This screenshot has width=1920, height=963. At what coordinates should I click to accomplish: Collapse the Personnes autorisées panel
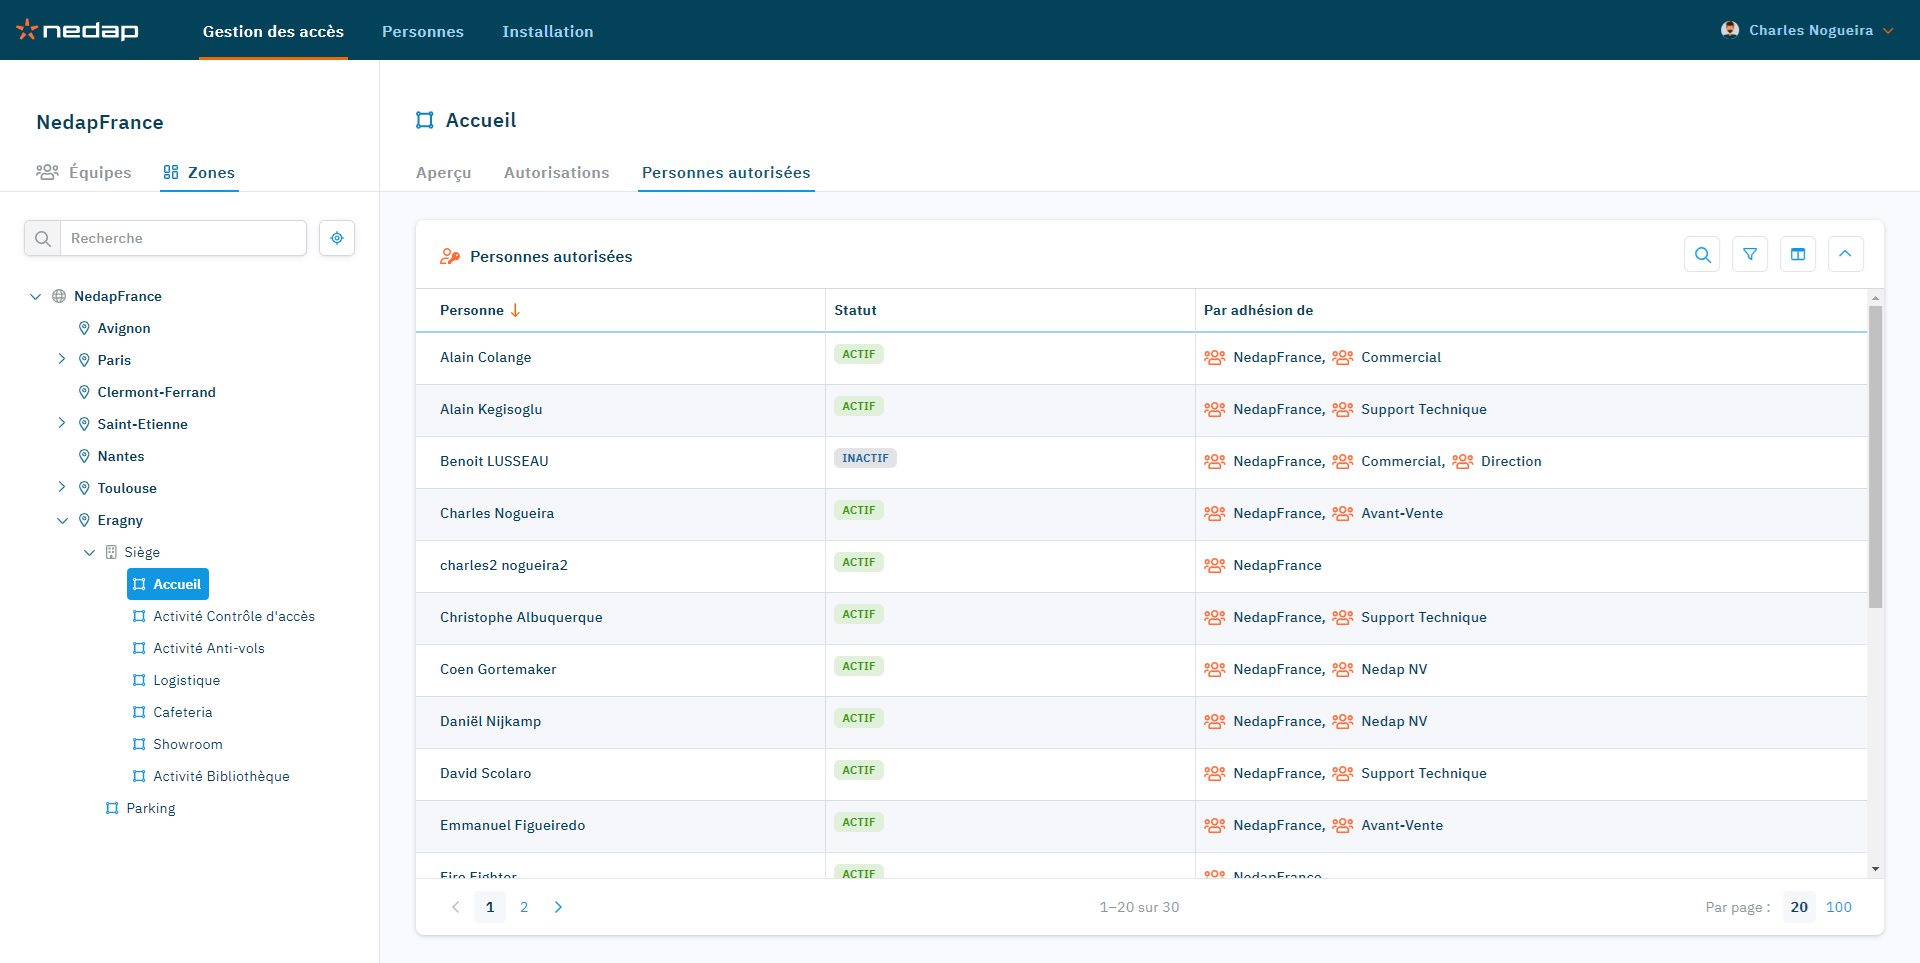pyautogui.click(x=1846, y=254)
